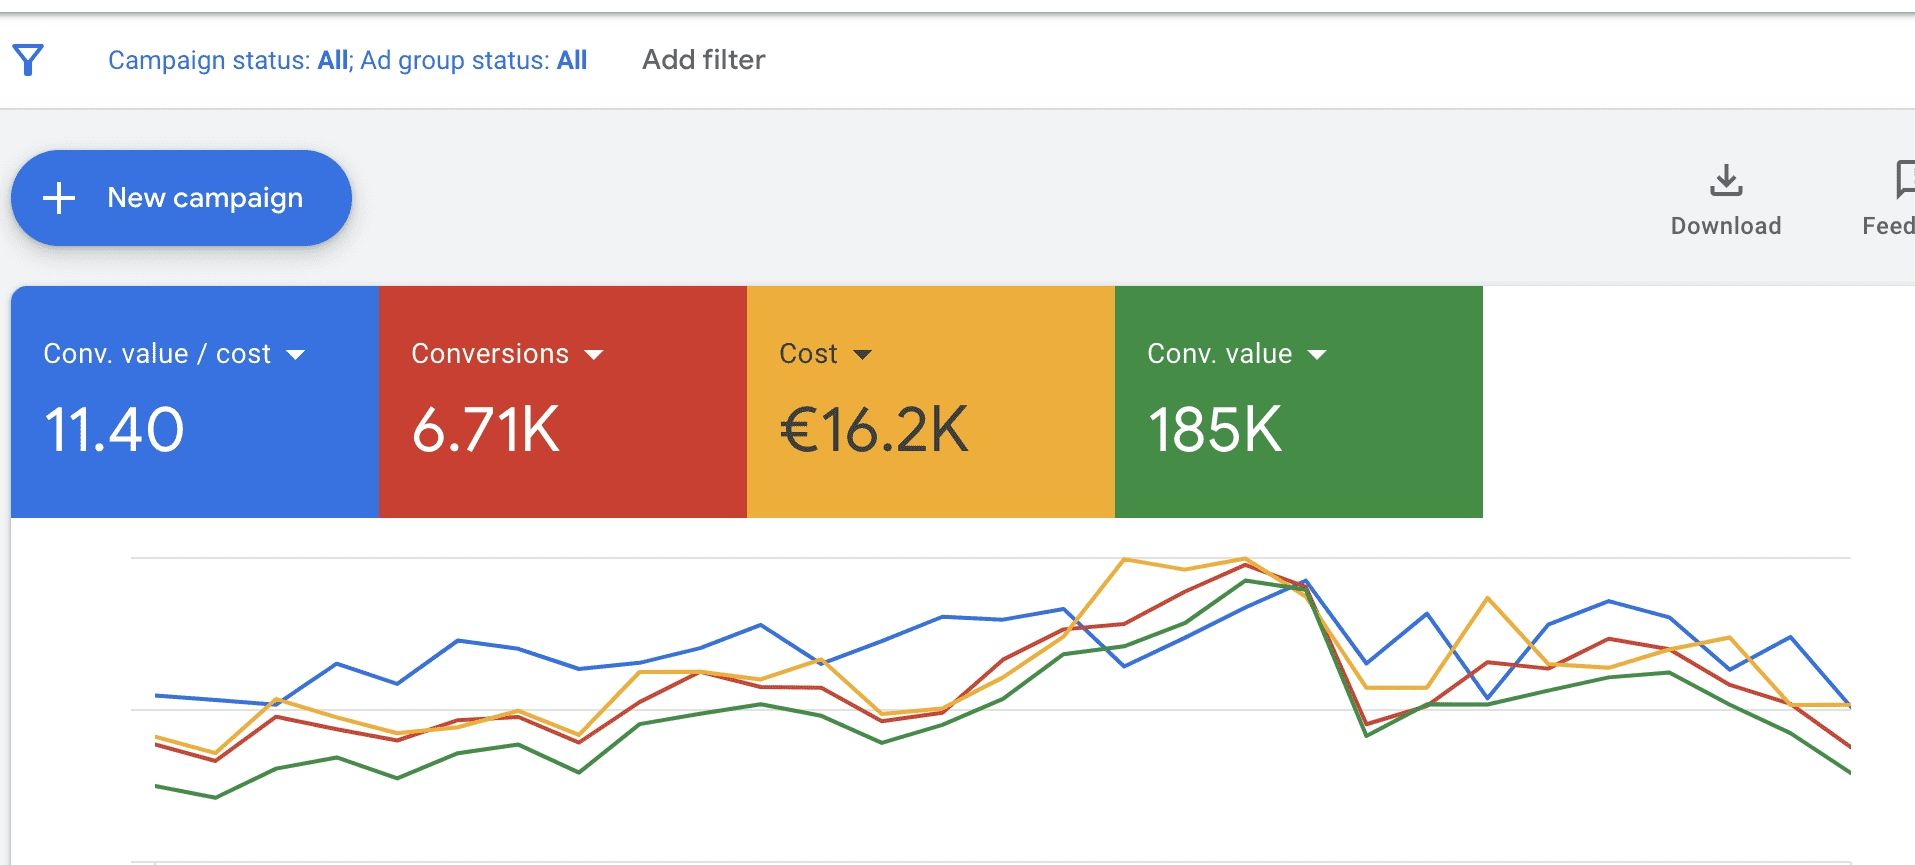This screenshot has height=865, width=1915.
Task: Click the plus icon in New campaign
Action: click(x=59, y=198)
